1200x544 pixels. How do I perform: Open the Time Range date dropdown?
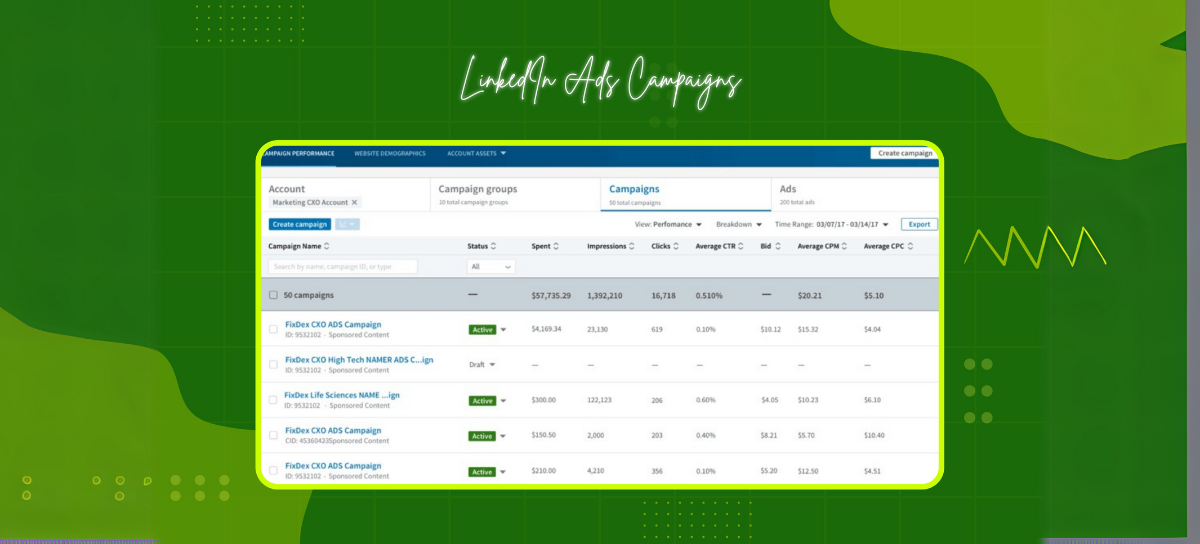pyautogui.click(x=832, y=225)
